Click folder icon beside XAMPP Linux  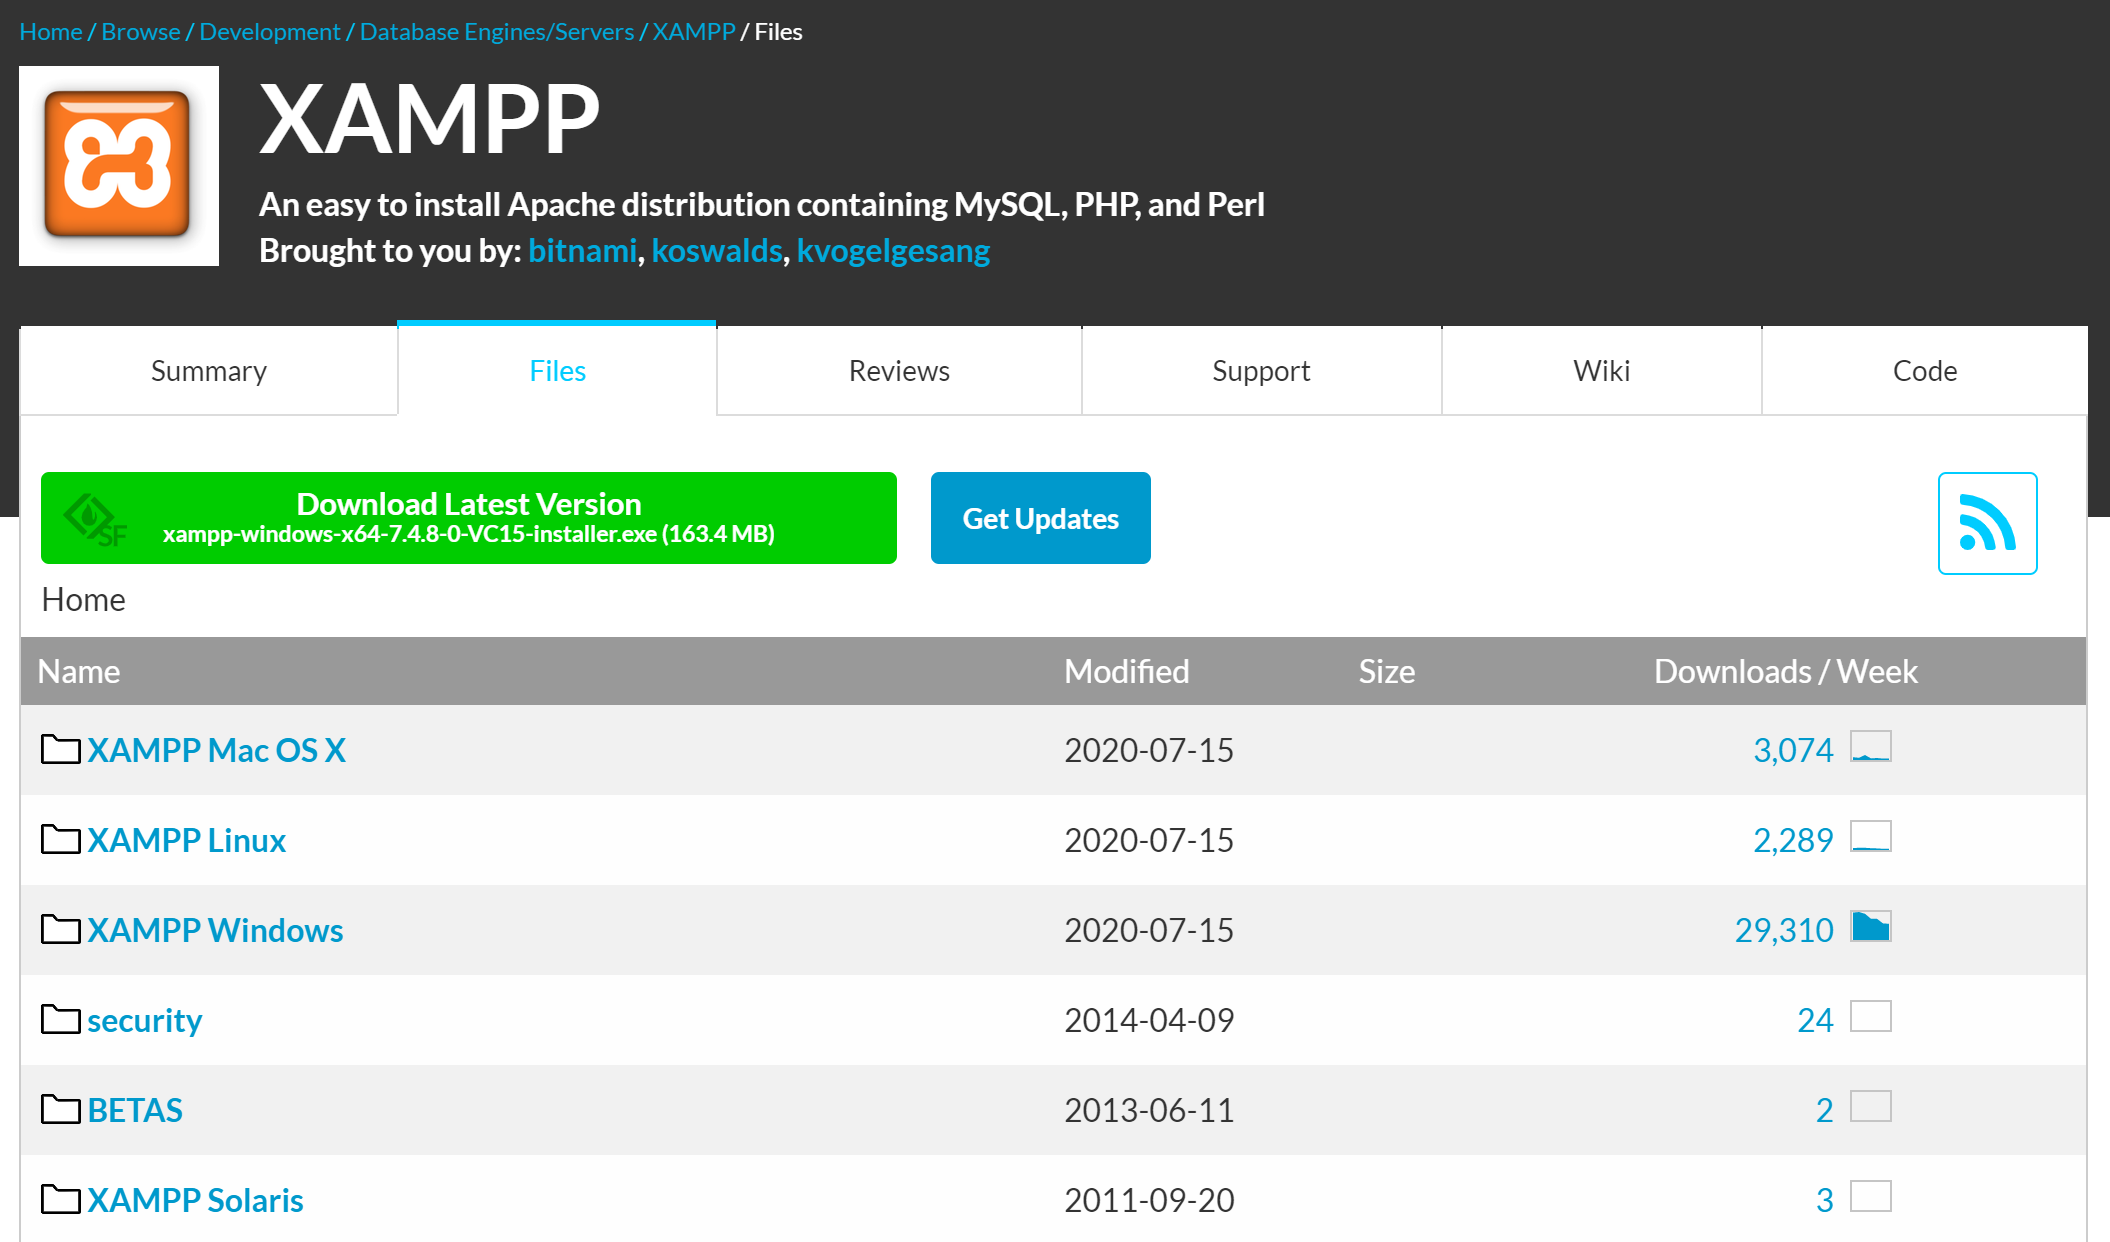pos(60,839)
